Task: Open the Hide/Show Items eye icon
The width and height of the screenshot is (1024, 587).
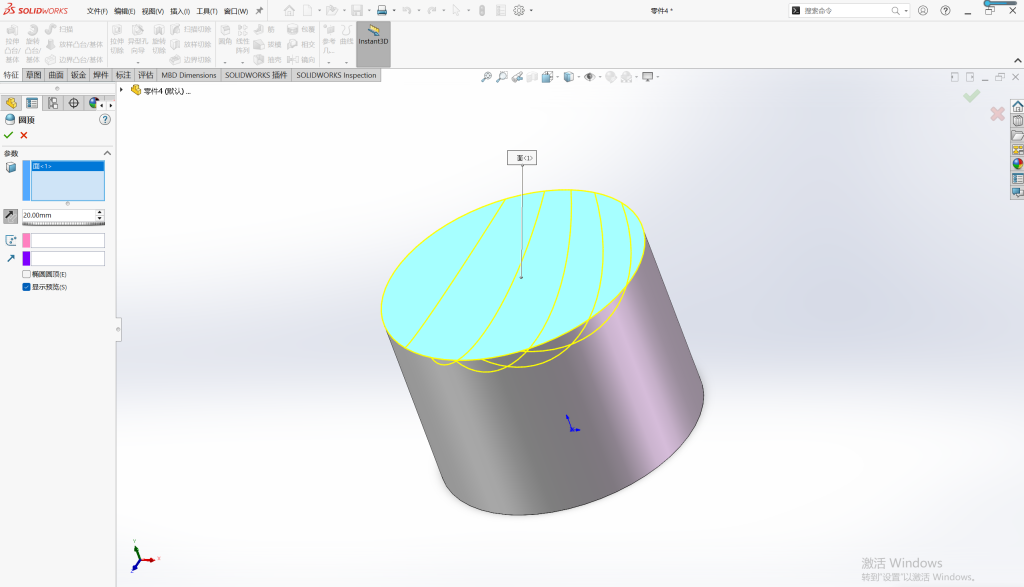Action: 590,77
